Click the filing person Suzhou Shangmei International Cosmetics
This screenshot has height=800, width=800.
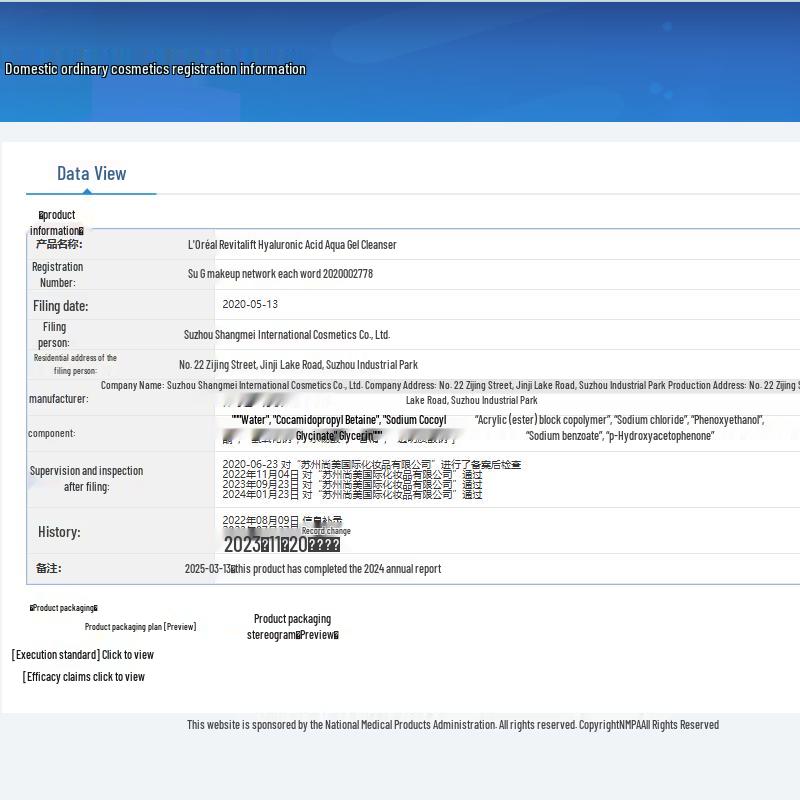pyautogui.click(x=287, y=335)
